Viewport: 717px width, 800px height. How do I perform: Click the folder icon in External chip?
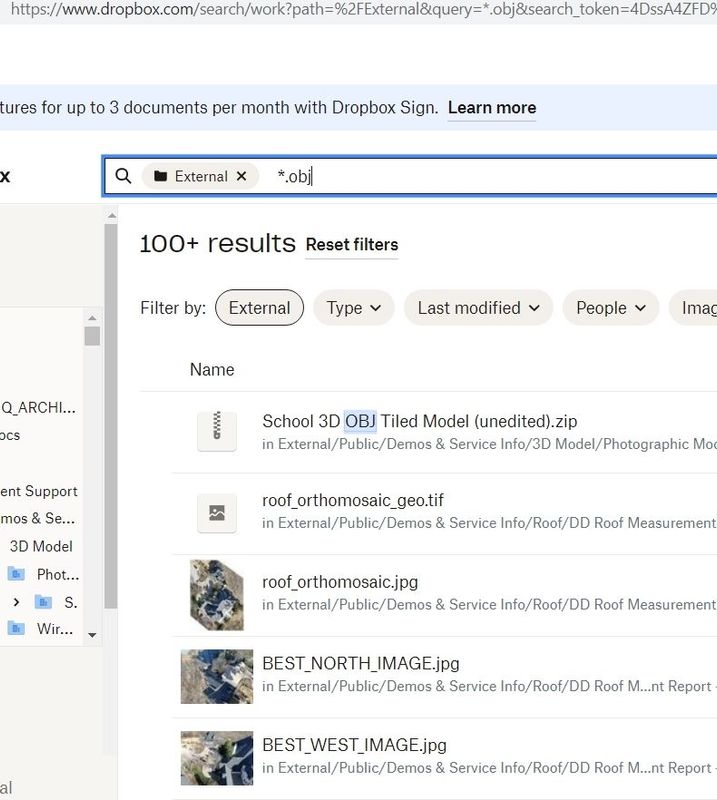pyautogui.click(x=160, y=176)
